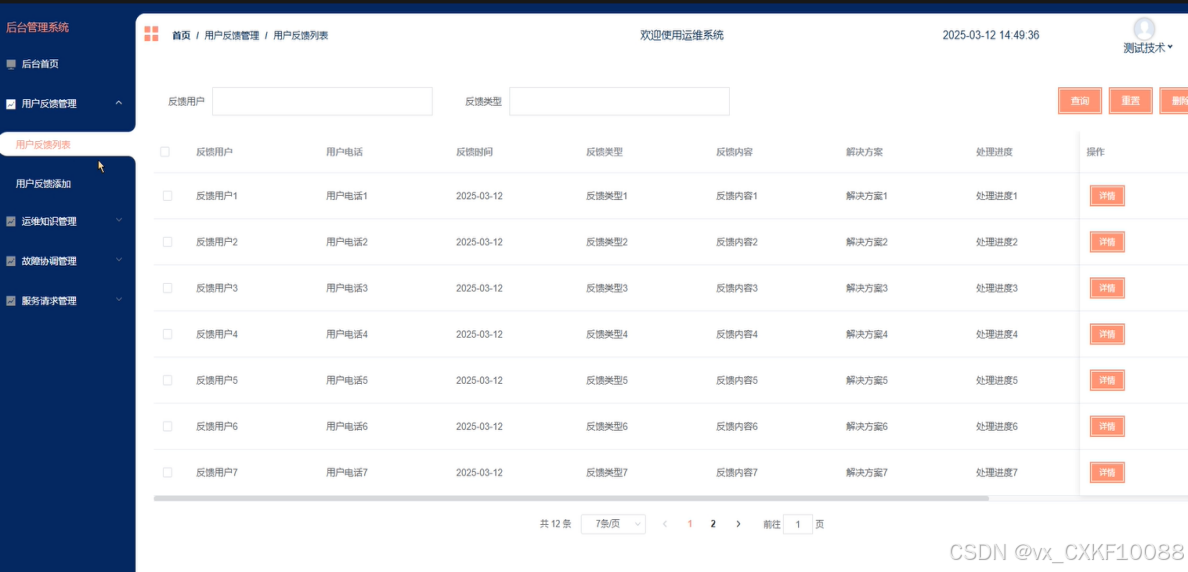Image resolution: width=1188 pixels, height=572 pixels.
Task: Check the row for 反馈用户7
Action: click(x=167, y=472)
